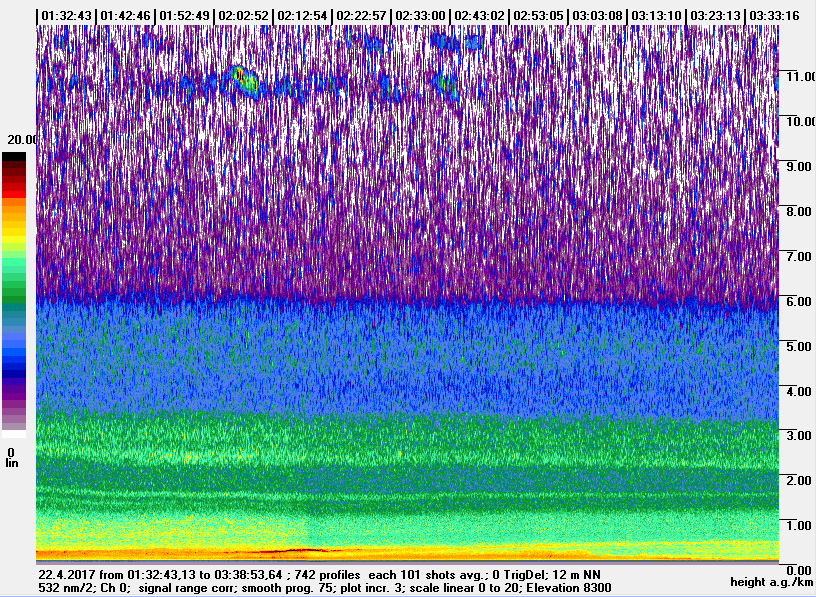Click the '12 m NN' footer text
The image size is (816, 597).
click(x=577, y=575)
